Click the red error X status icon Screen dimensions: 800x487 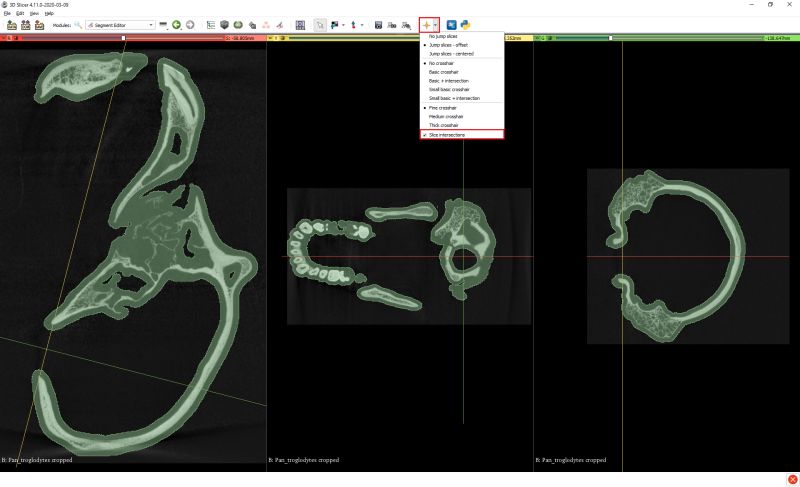coord(792,479)
